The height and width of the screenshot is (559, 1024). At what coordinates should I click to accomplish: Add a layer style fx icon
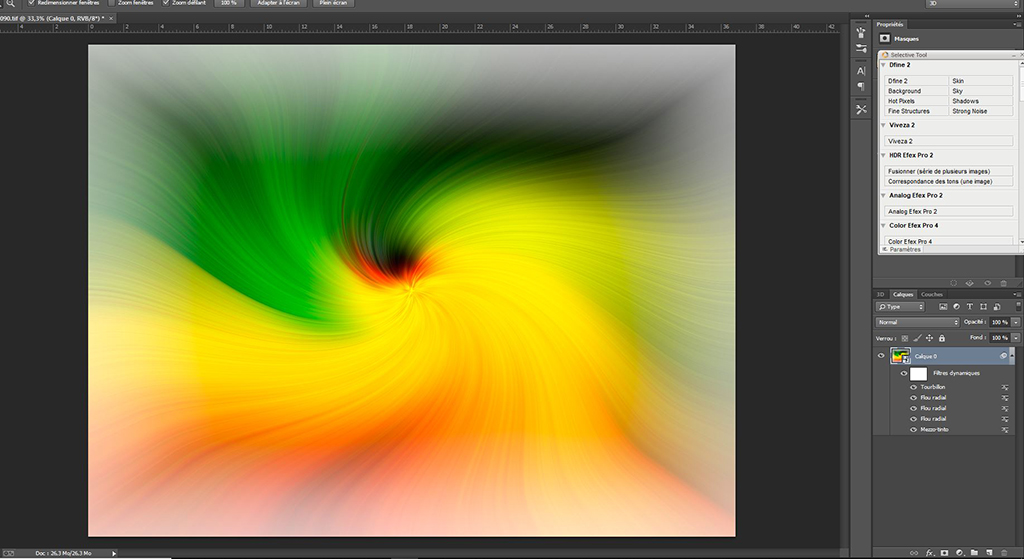coord(929,553)
